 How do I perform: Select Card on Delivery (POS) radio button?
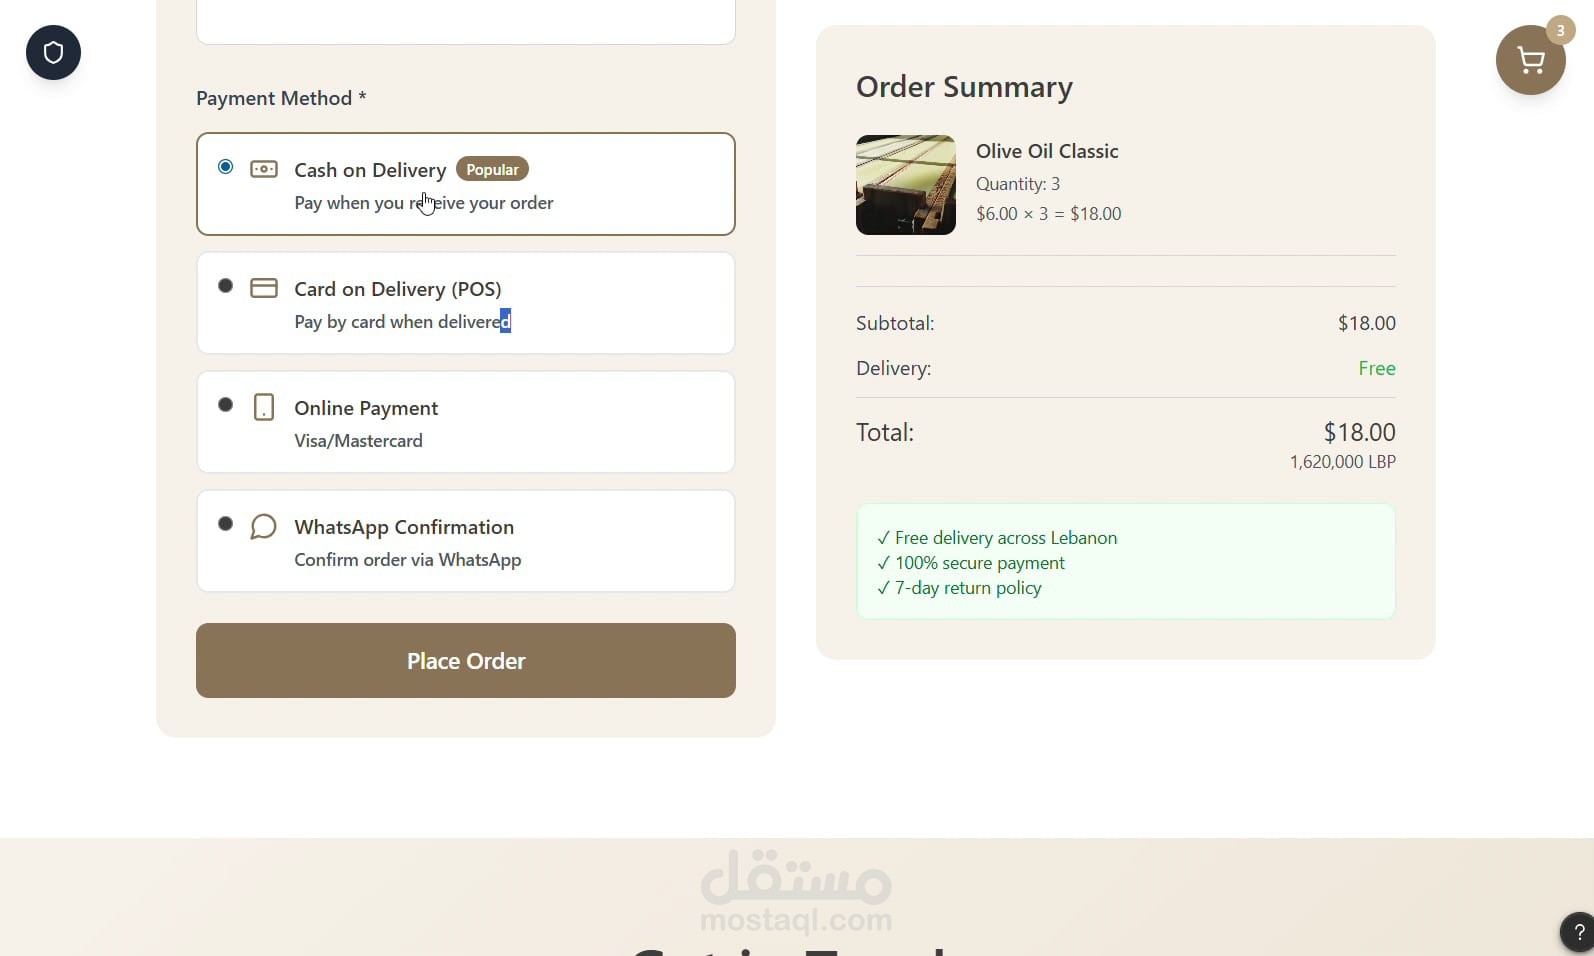tap(226, 286)
